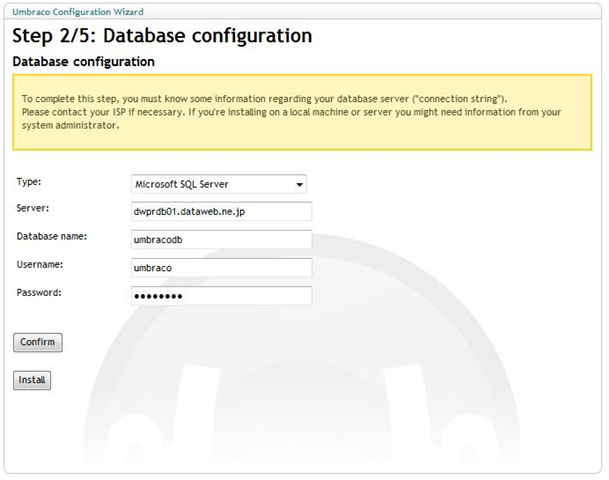Screen dimensions: 609x480
Task: Click the Step 2/5 heading
Action: (x=162, y=36)
